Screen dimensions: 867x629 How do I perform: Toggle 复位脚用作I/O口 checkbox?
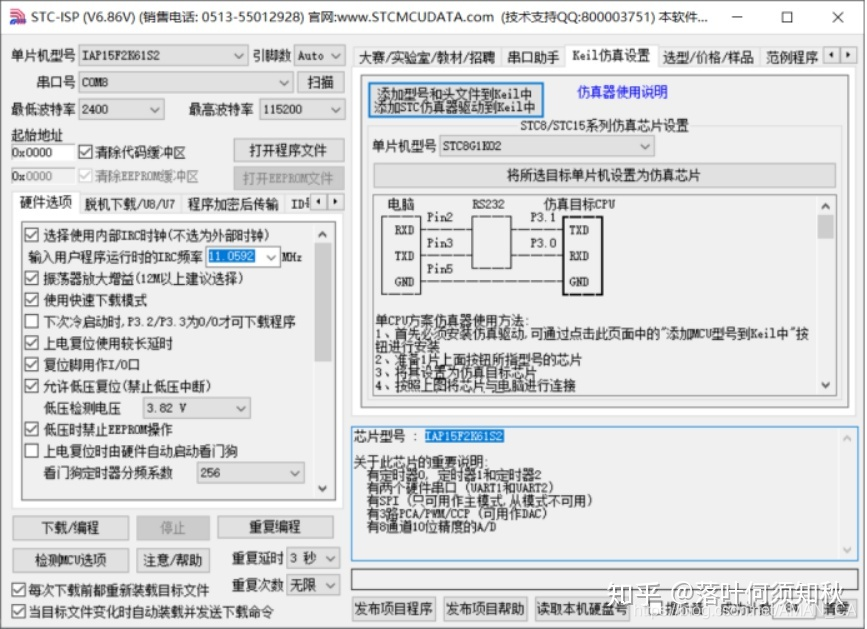tap(32, 364)
